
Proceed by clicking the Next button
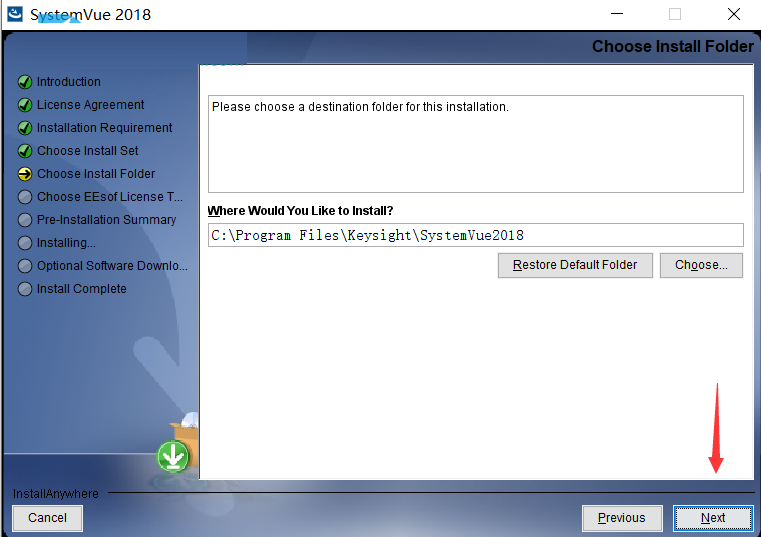(713, 518)
